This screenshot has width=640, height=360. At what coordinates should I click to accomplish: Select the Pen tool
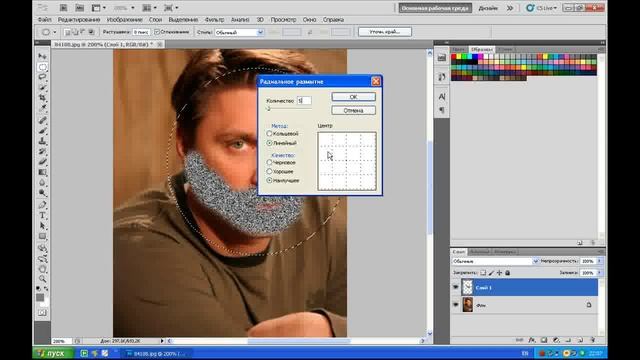pyautogui.click(x=42, y=205)
